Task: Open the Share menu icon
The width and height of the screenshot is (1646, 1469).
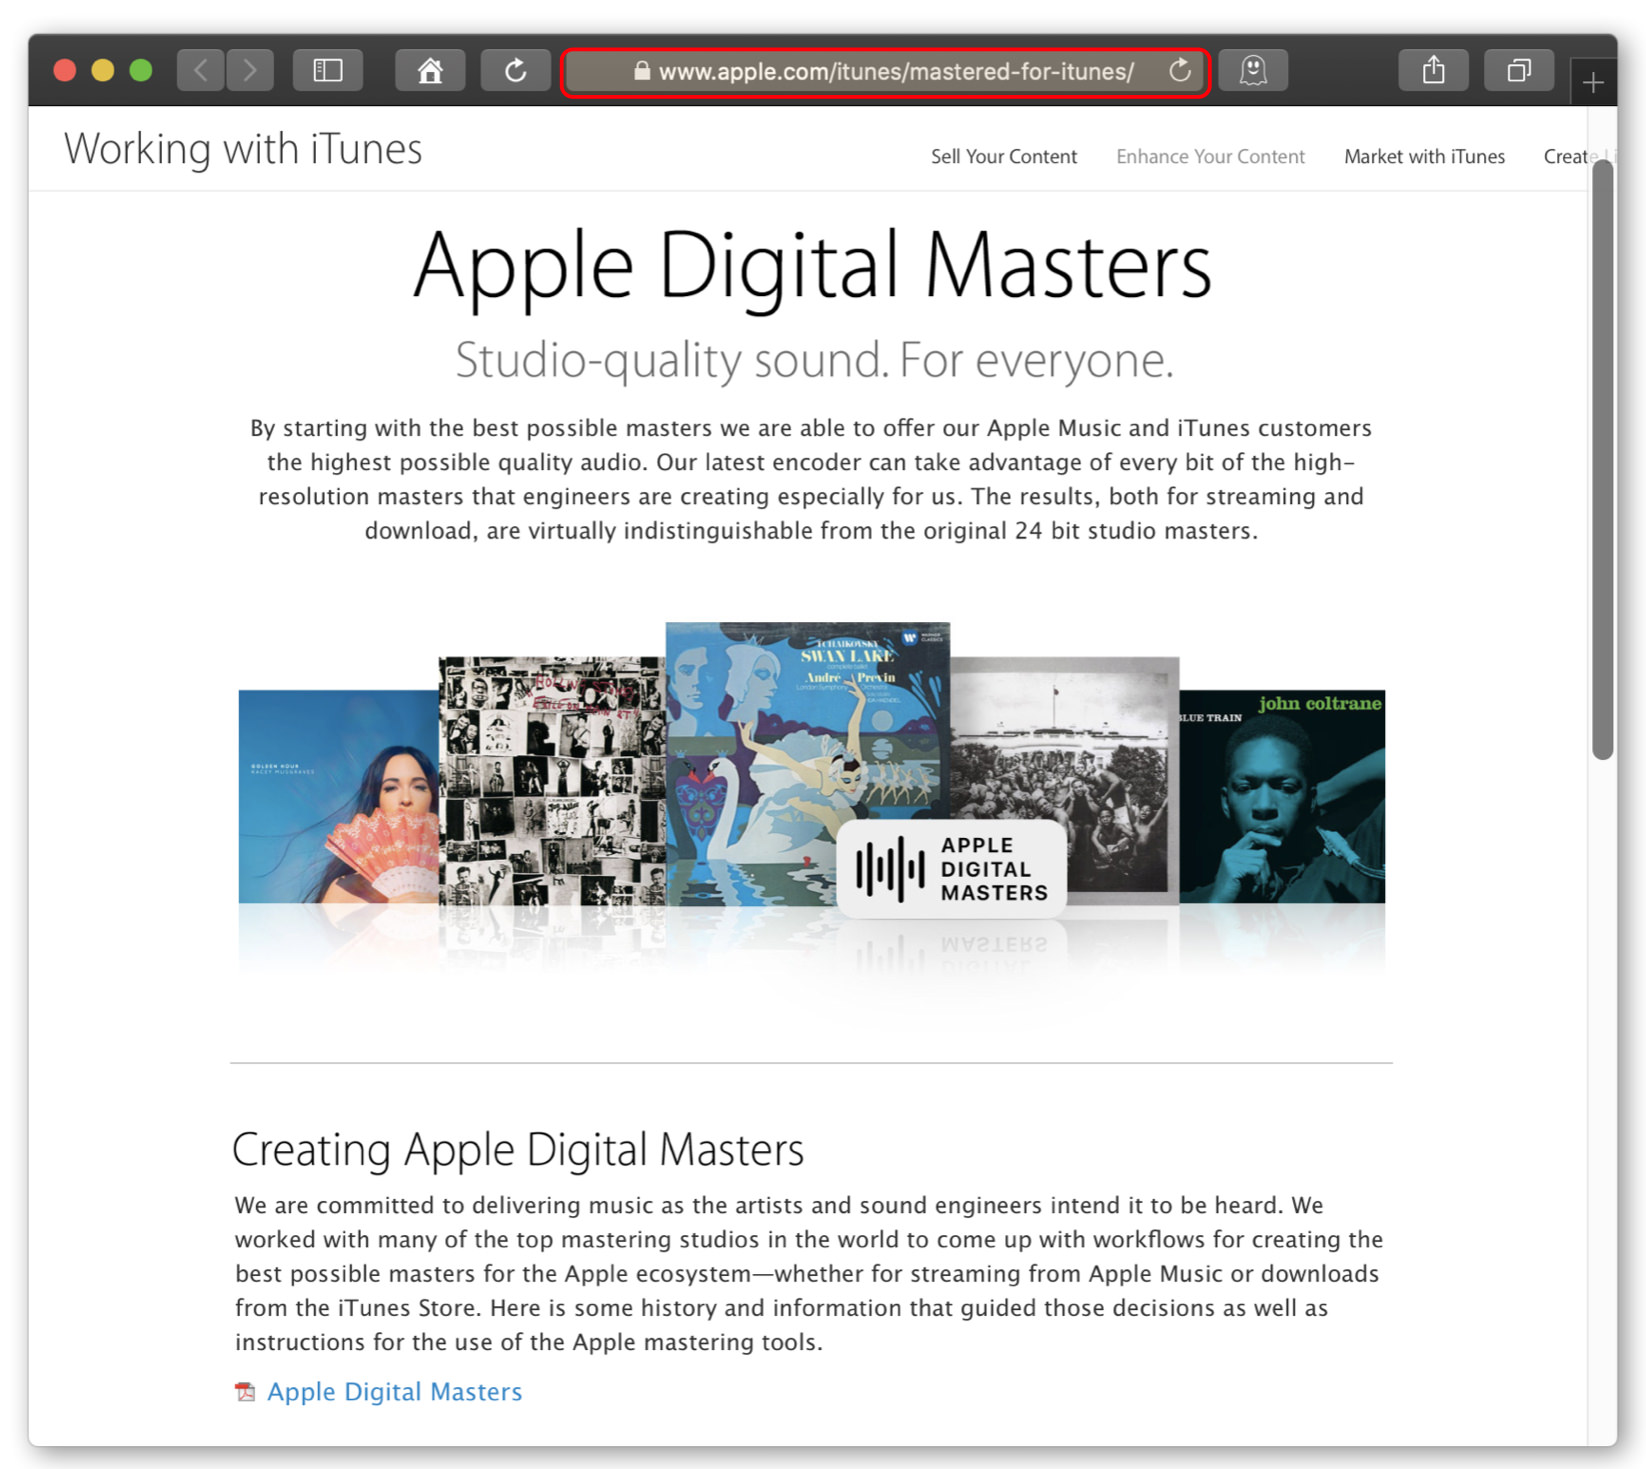Action: coord(1434,71)
